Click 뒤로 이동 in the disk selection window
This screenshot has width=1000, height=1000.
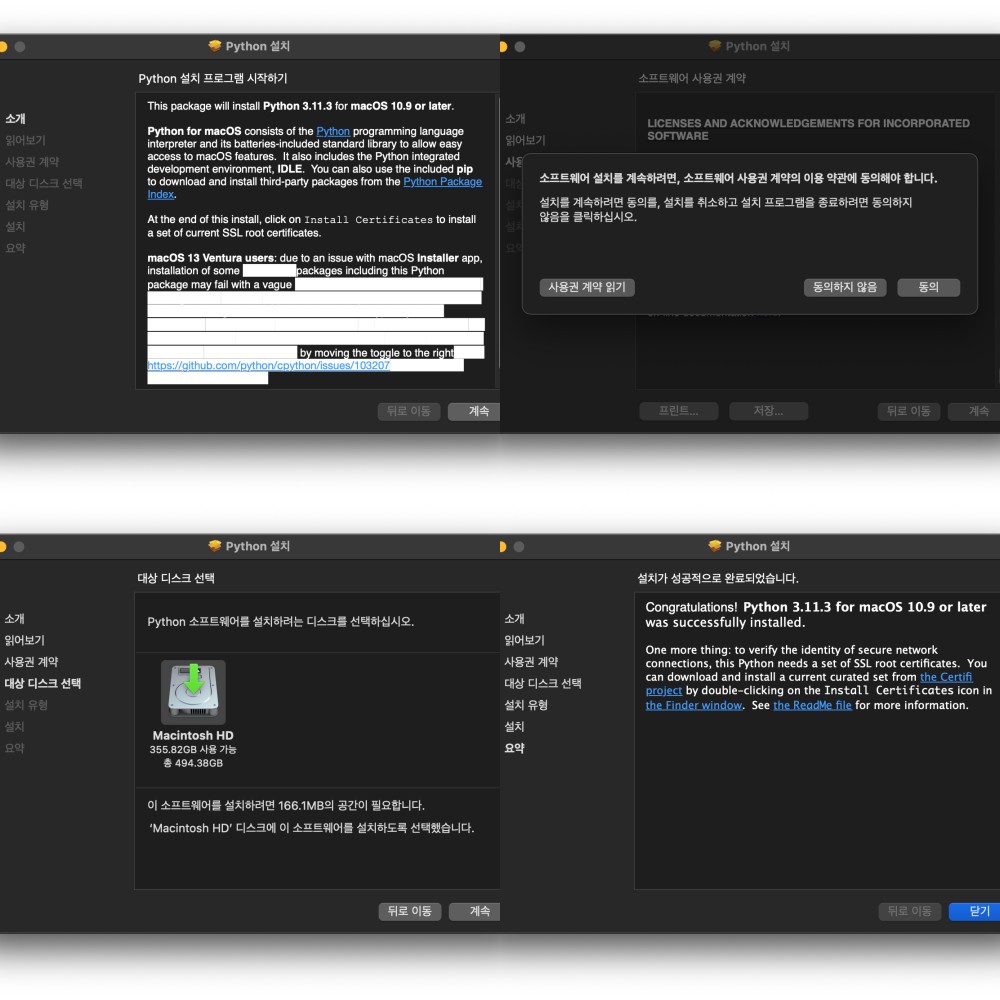409,911
